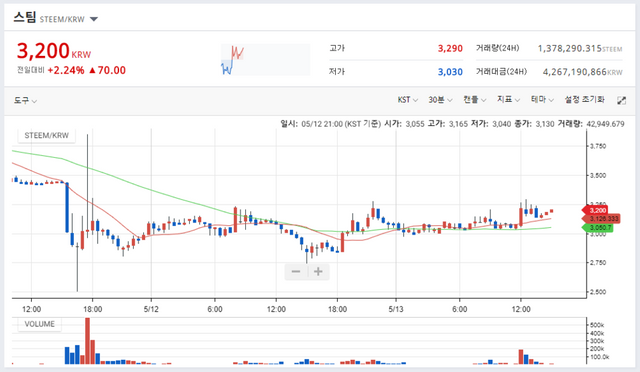640x372 pixels.
Task: Open the KST timezone dropdown
Action: coord(407,100)
